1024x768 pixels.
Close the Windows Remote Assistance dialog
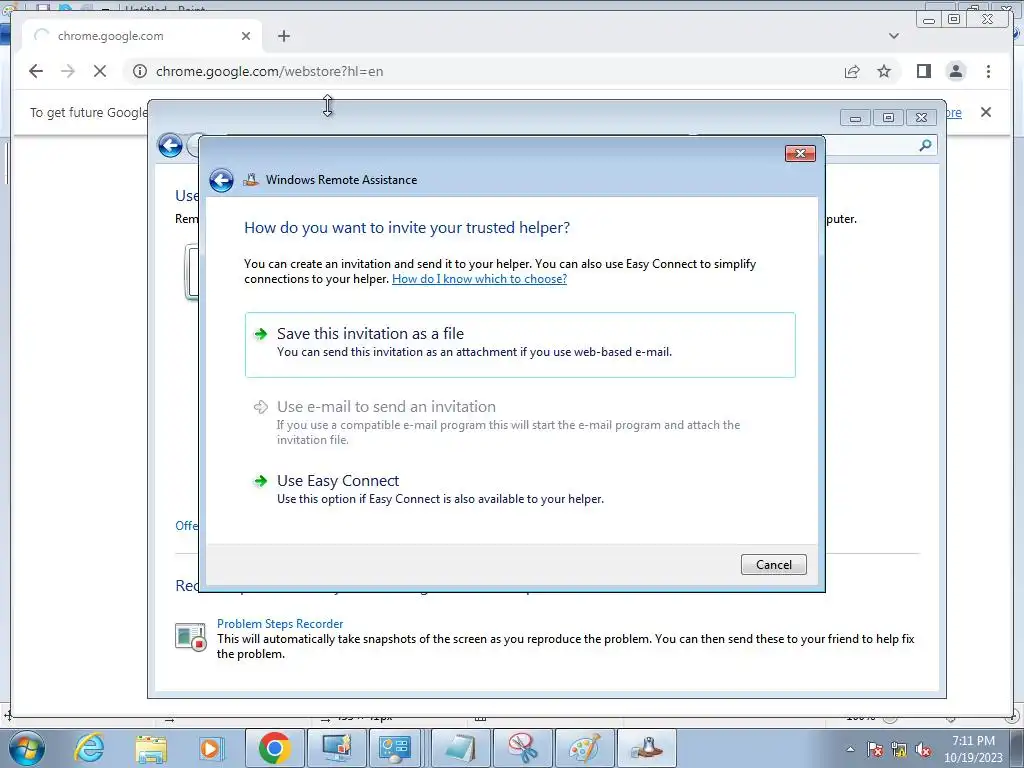[x=800, y=153]
